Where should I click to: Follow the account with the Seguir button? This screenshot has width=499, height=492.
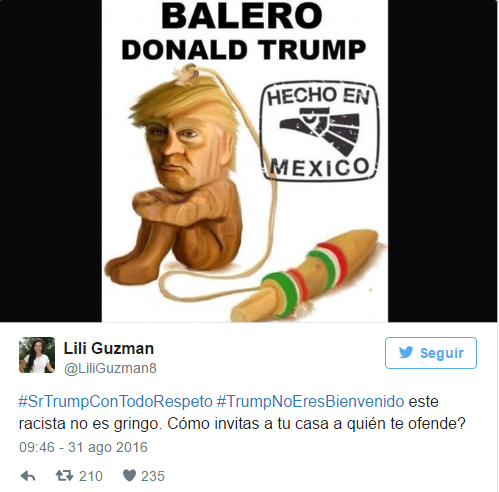click(x=431, y=353)
